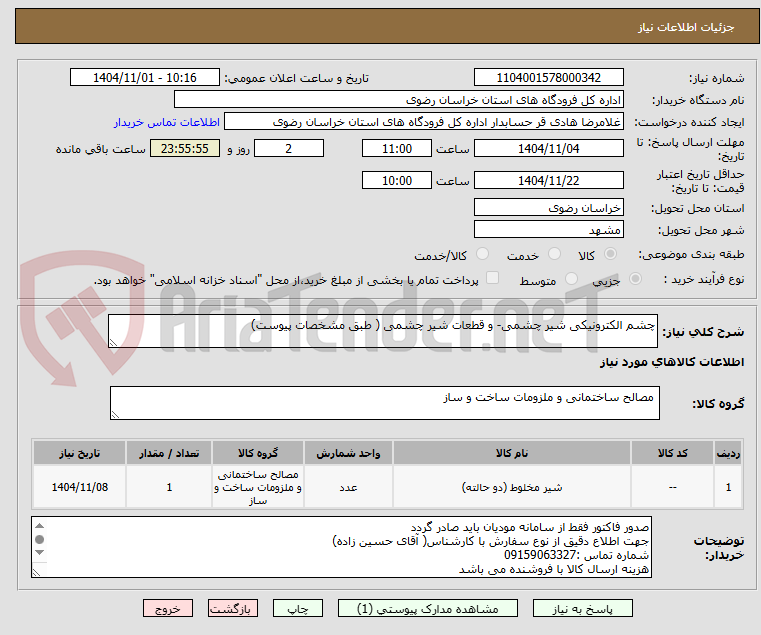
Task: Click the ردیف column header
Action: coord(728,453)
